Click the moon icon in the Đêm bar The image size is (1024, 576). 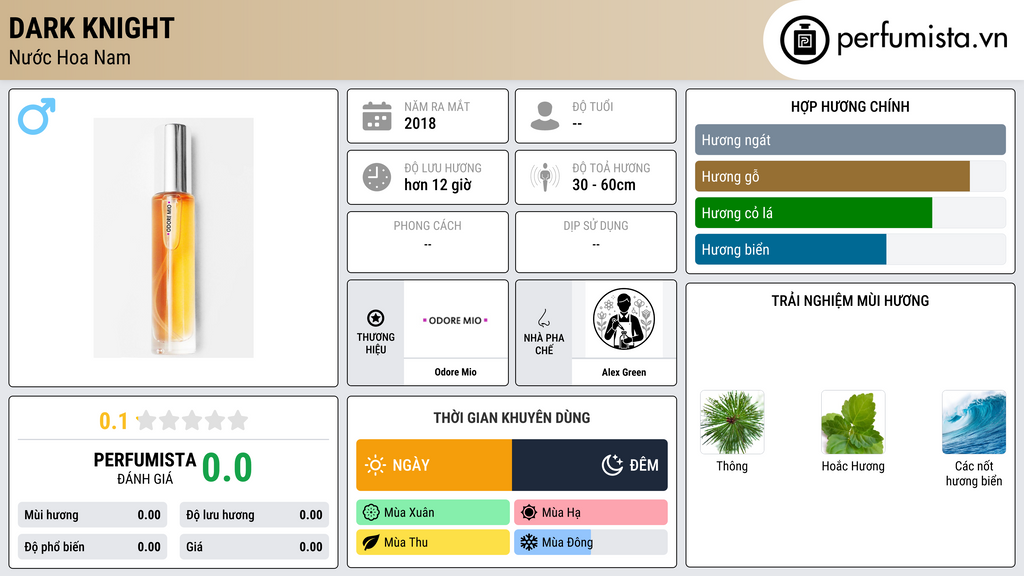point(612,465)
